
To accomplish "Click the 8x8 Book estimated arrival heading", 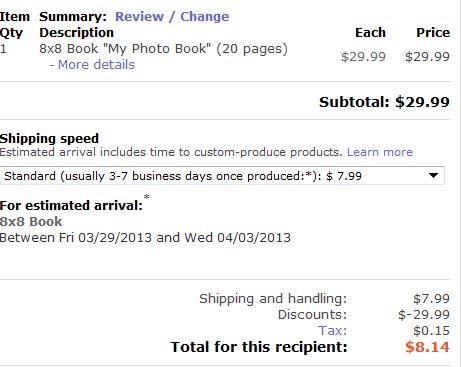I will [31, 222].
